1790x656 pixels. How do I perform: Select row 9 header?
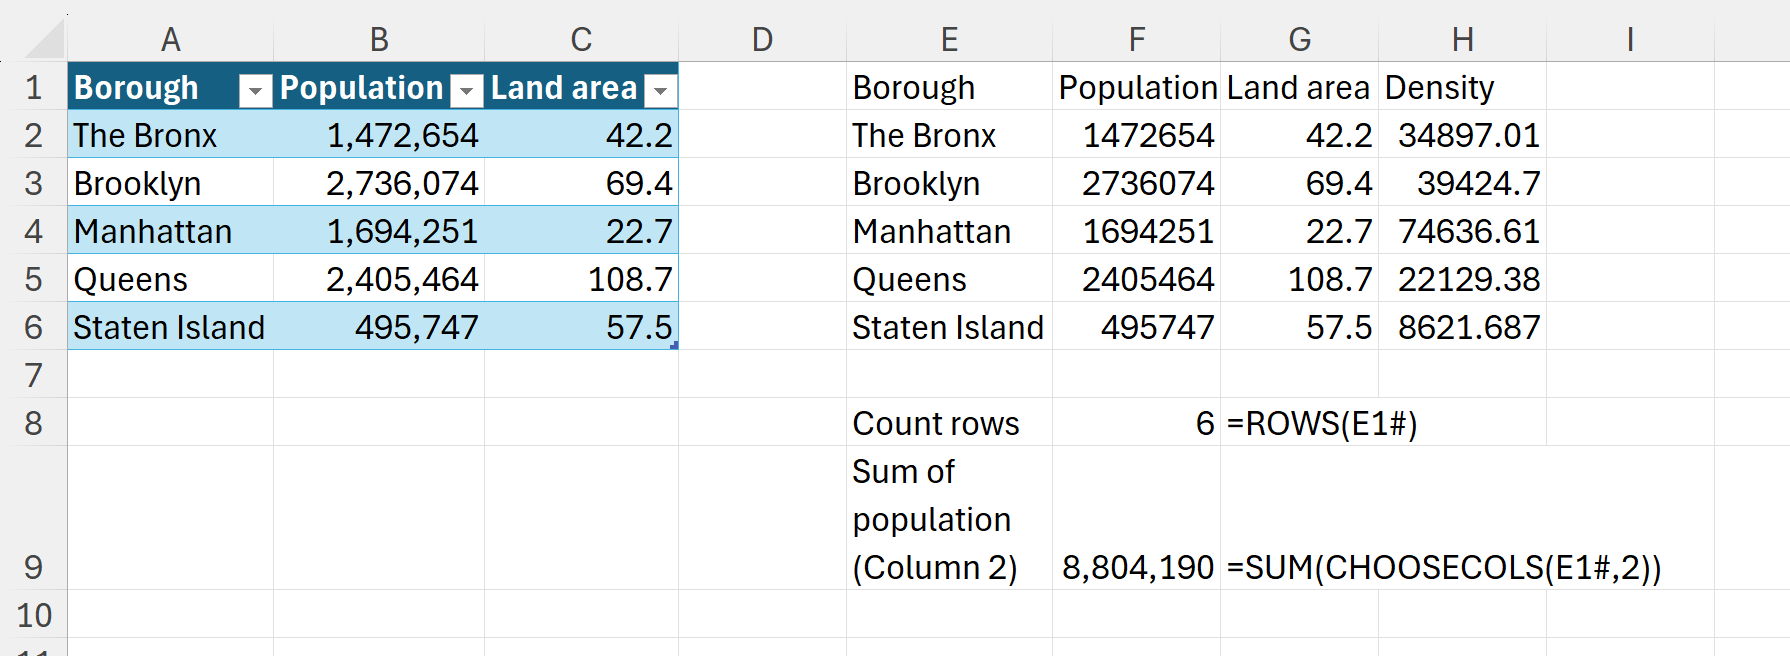(34, 567)
